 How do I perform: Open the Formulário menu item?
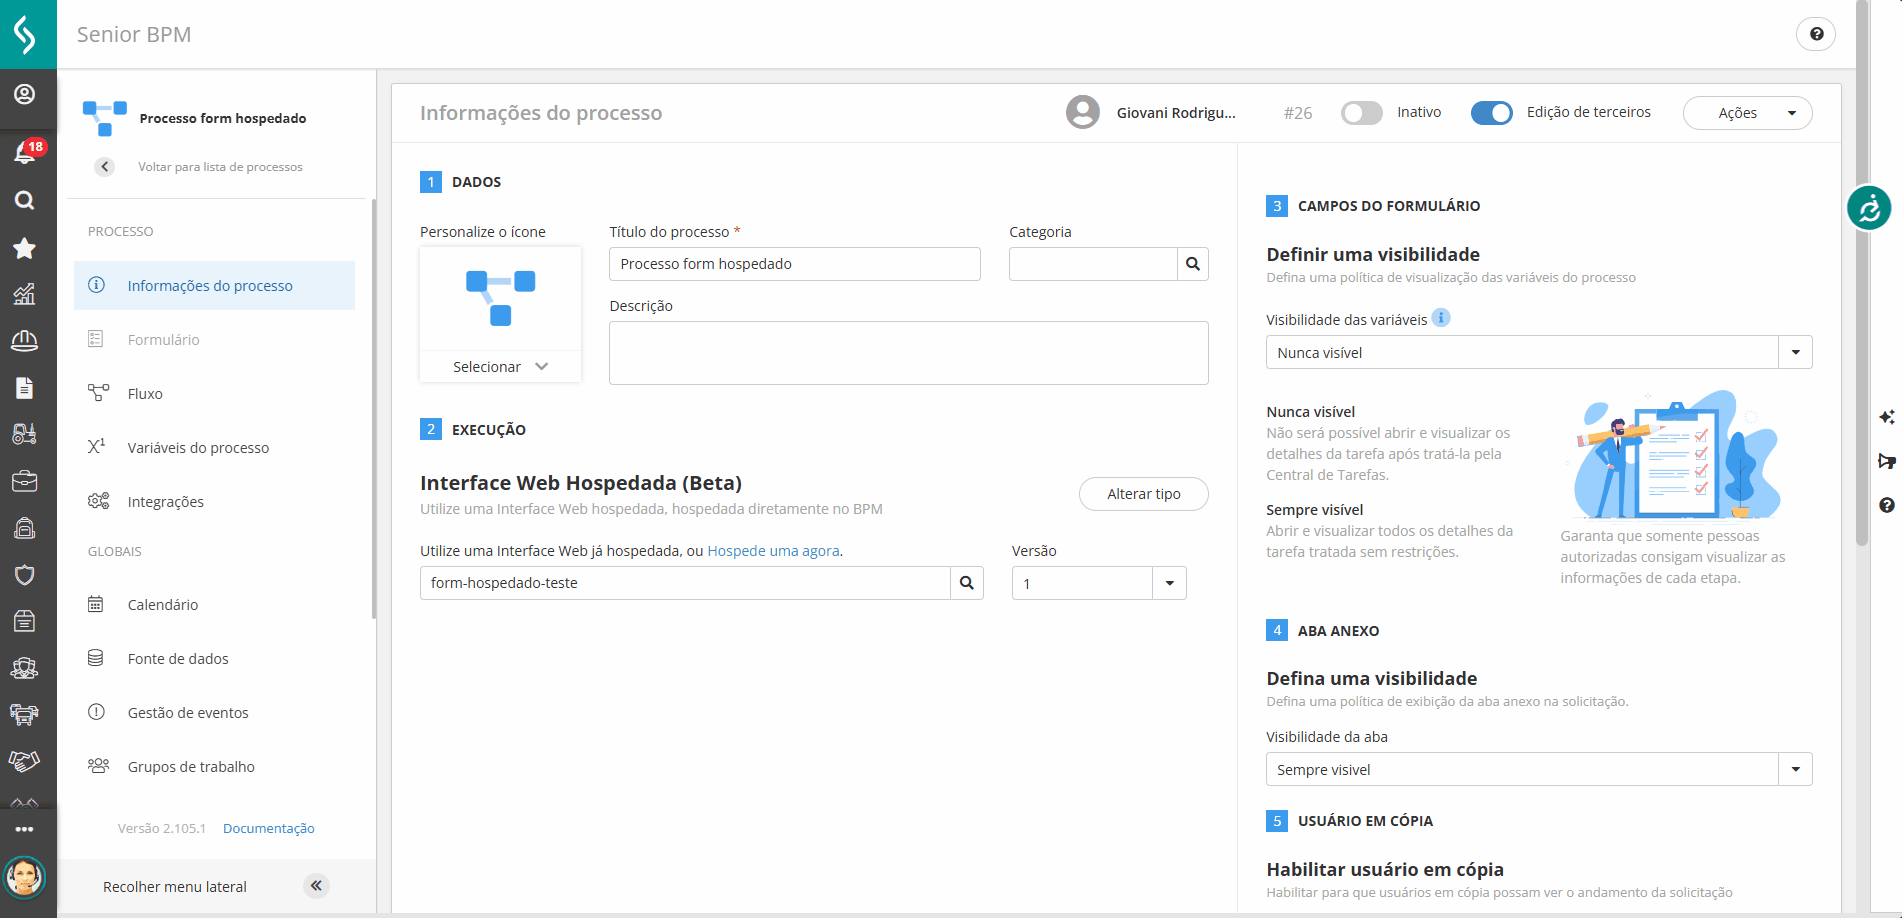click(x=214, y=340)
